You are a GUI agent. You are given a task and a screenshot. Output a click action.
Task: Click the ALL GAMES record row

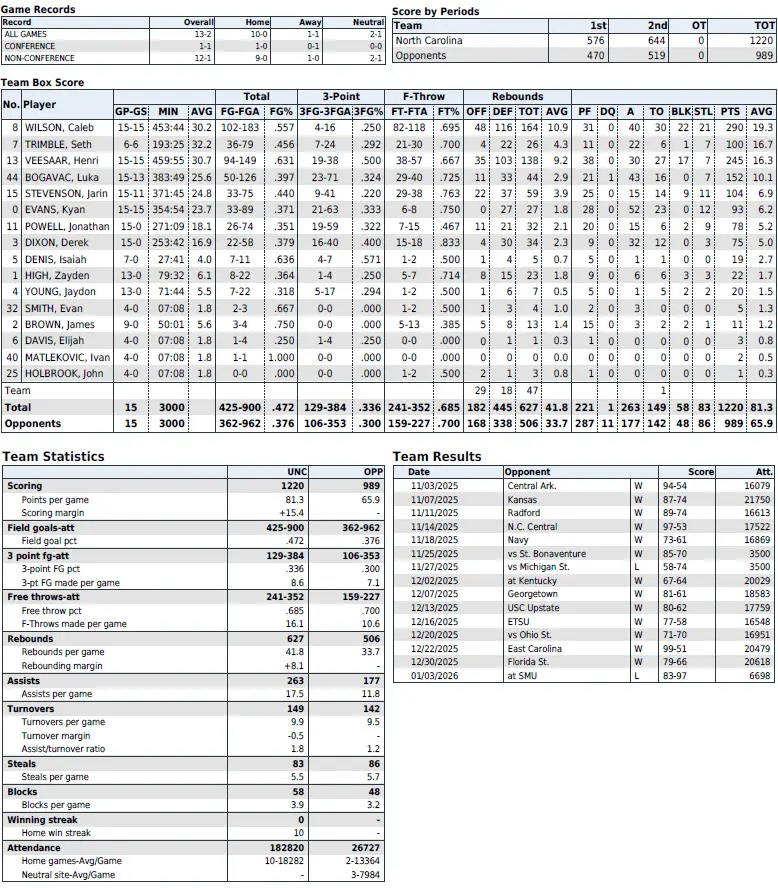[x=26, y=34]
